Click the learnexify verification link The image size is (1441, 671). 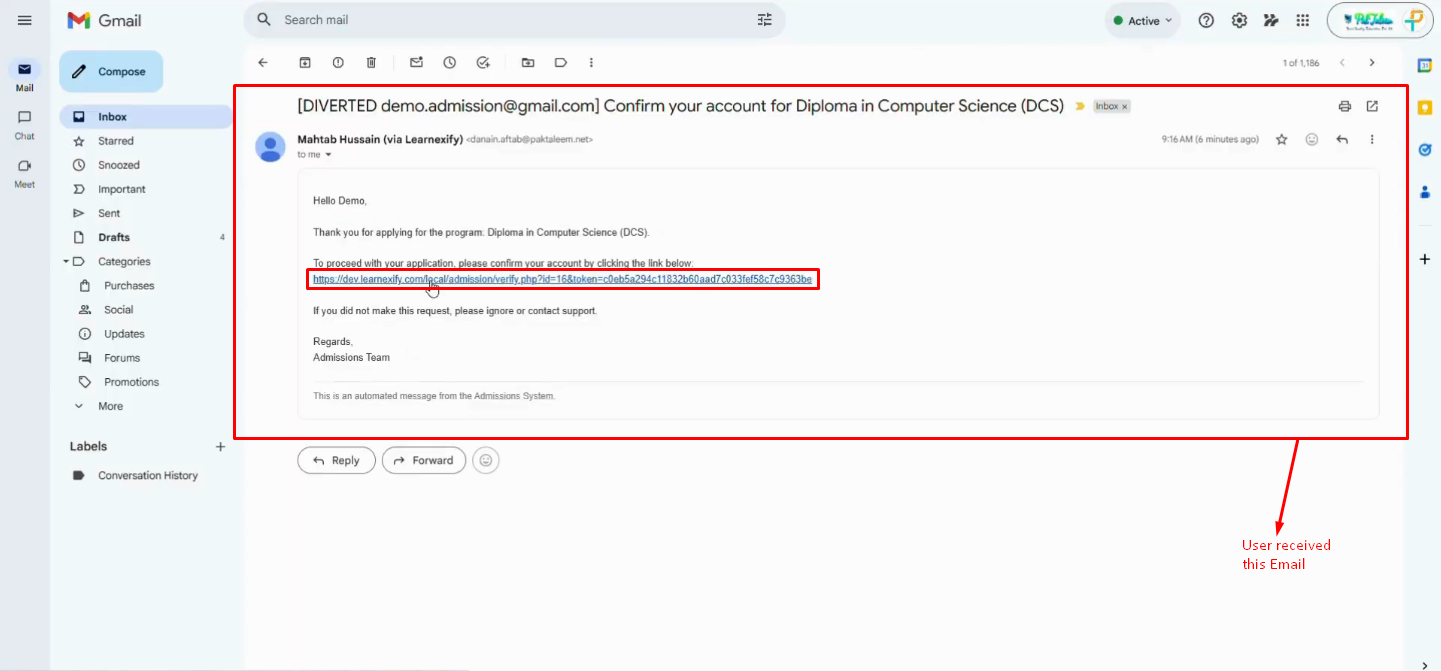click(x=562, y=280)
